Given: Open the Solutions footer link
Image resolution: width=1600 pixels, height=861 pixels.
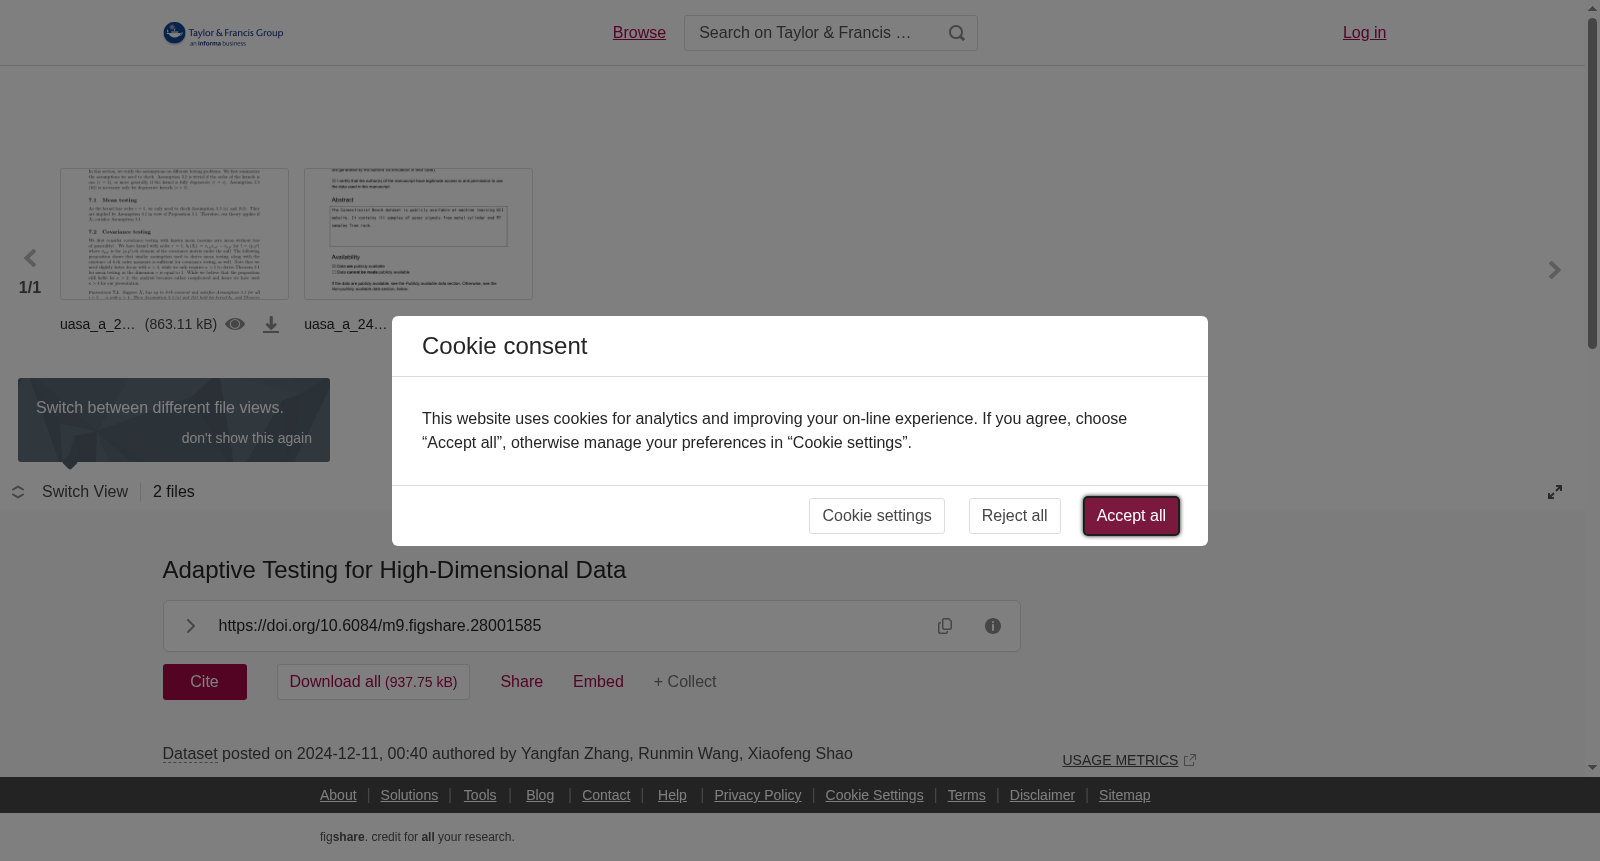Looking at the screenshot, I should point(409,795).
